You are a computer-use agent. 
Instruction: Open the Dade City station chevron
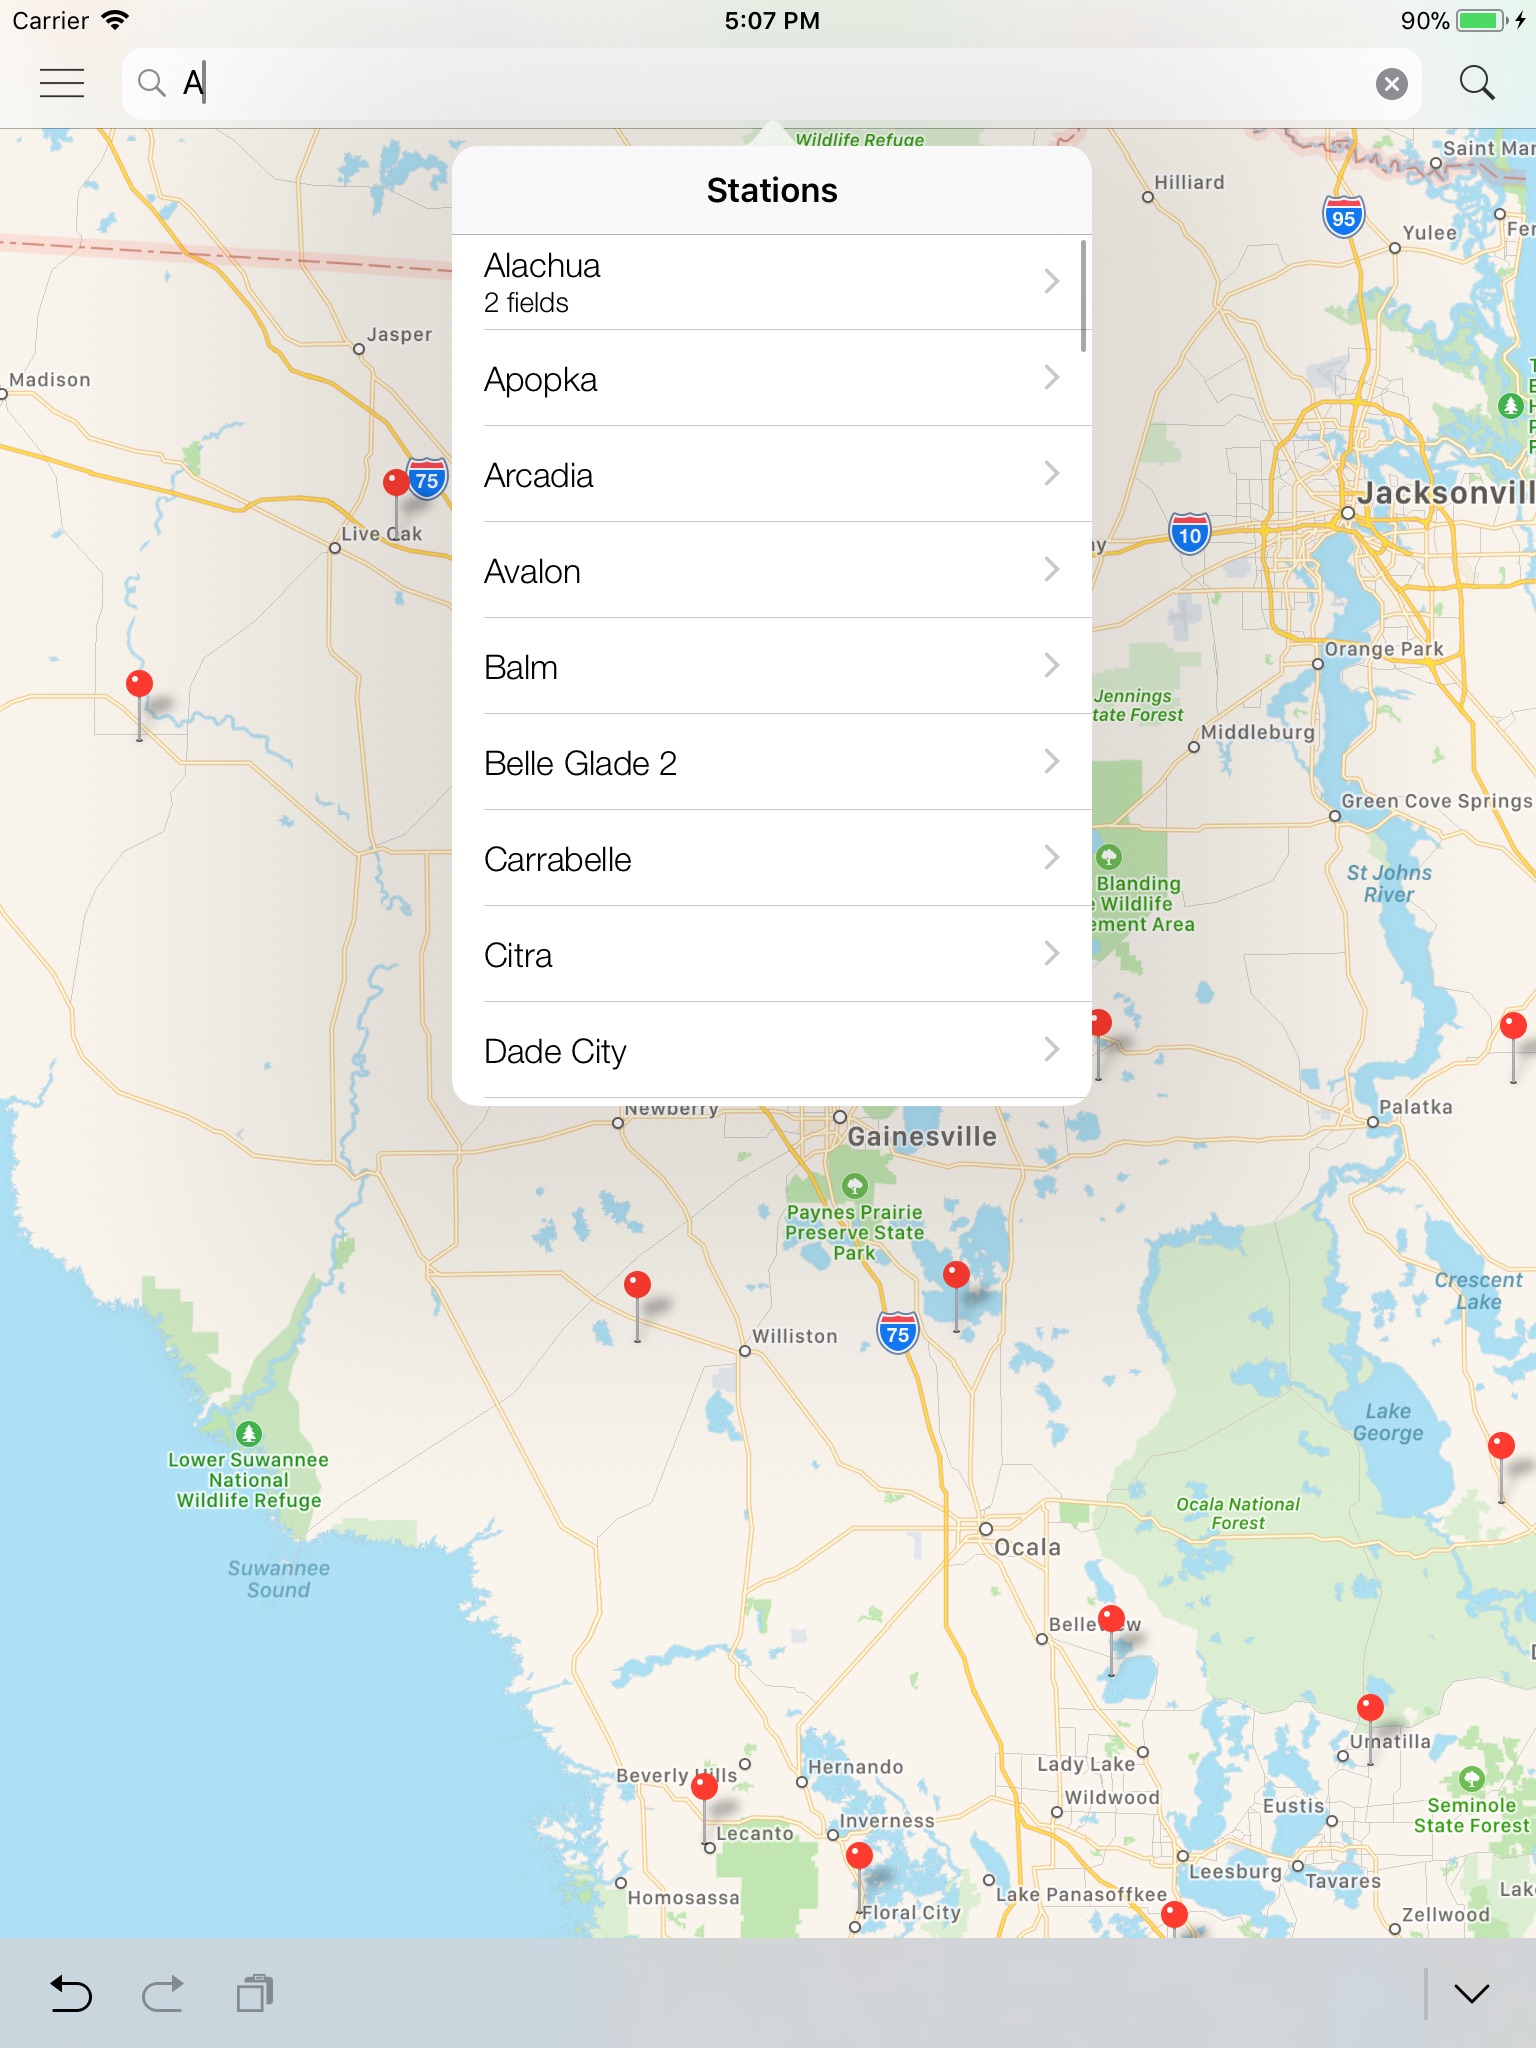[1051, 1050]
